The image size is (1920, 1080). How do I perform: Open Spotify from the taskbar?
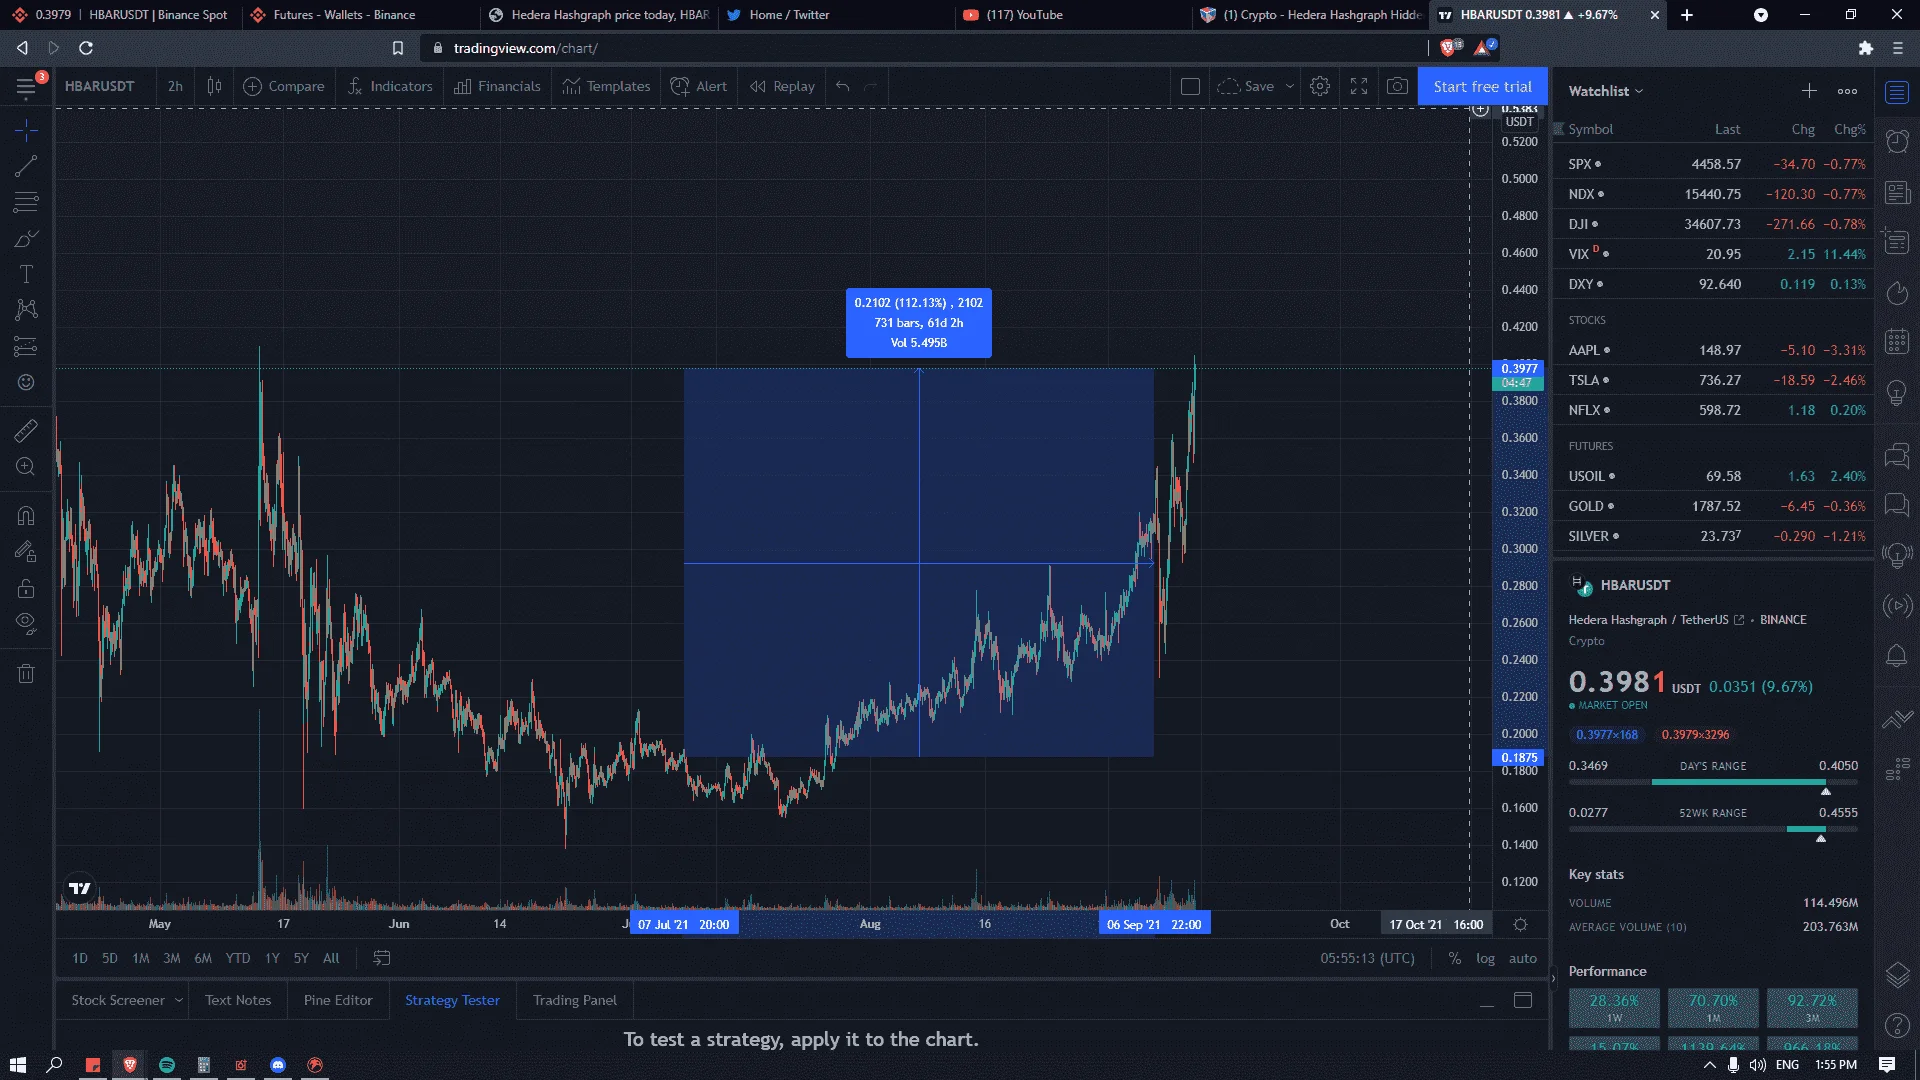(167, 1065)
